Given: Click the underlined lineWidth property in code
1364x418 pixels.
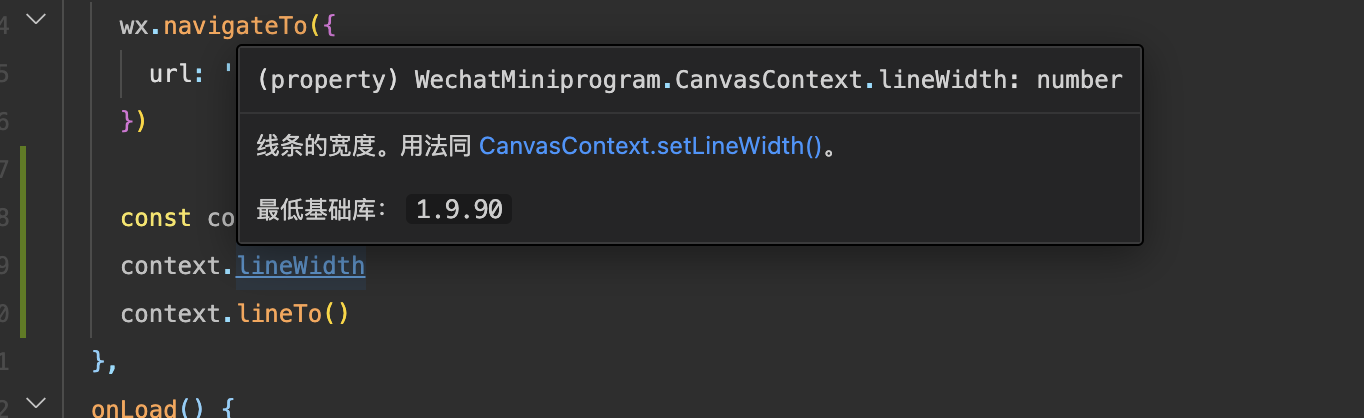Looking at the screenshot, I should tap(301, 266).
